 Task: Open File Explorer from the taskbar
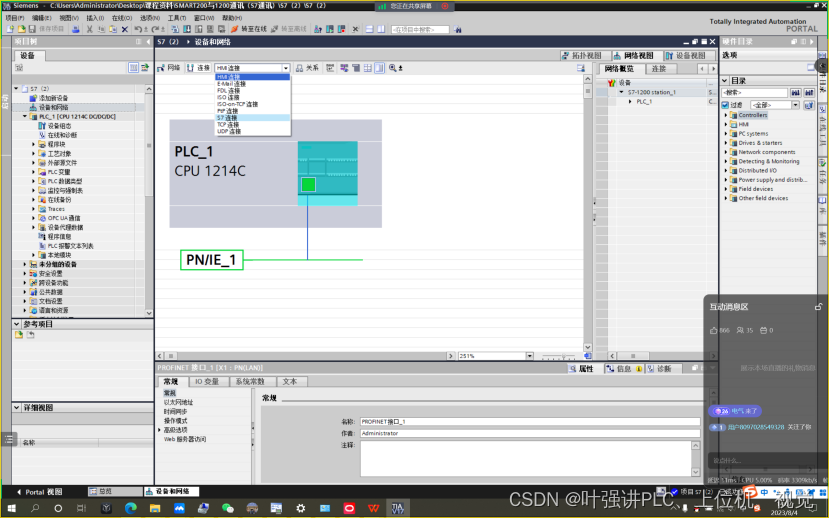click(155, 508)
